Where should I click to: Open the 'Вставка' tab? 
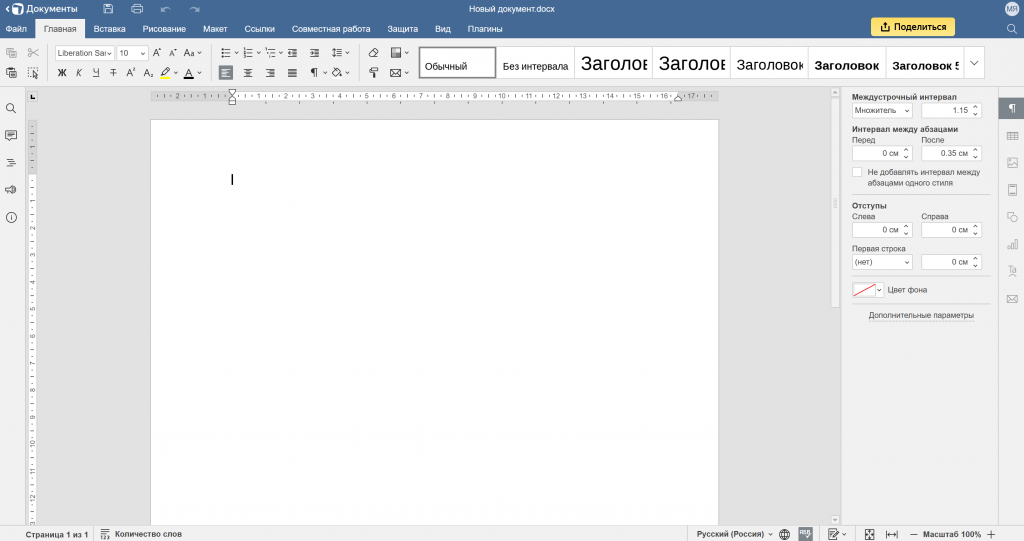109,29
